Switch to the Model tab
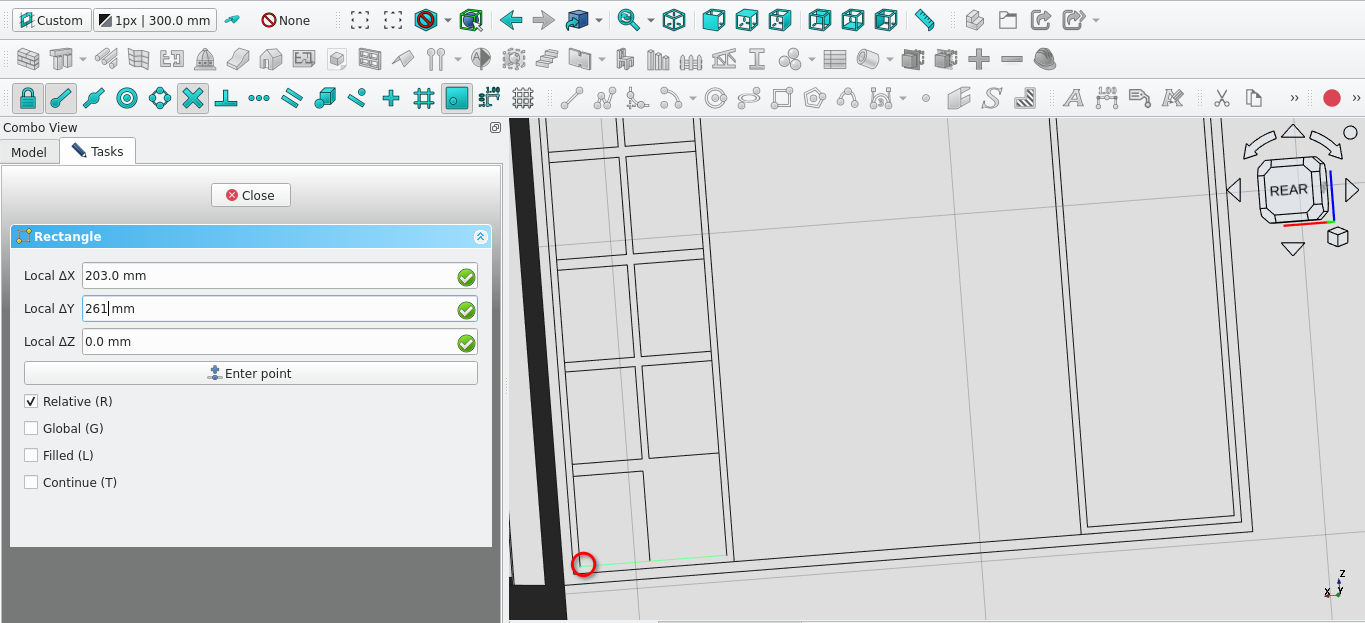The image size is (1365, 623). click(29, 152)
